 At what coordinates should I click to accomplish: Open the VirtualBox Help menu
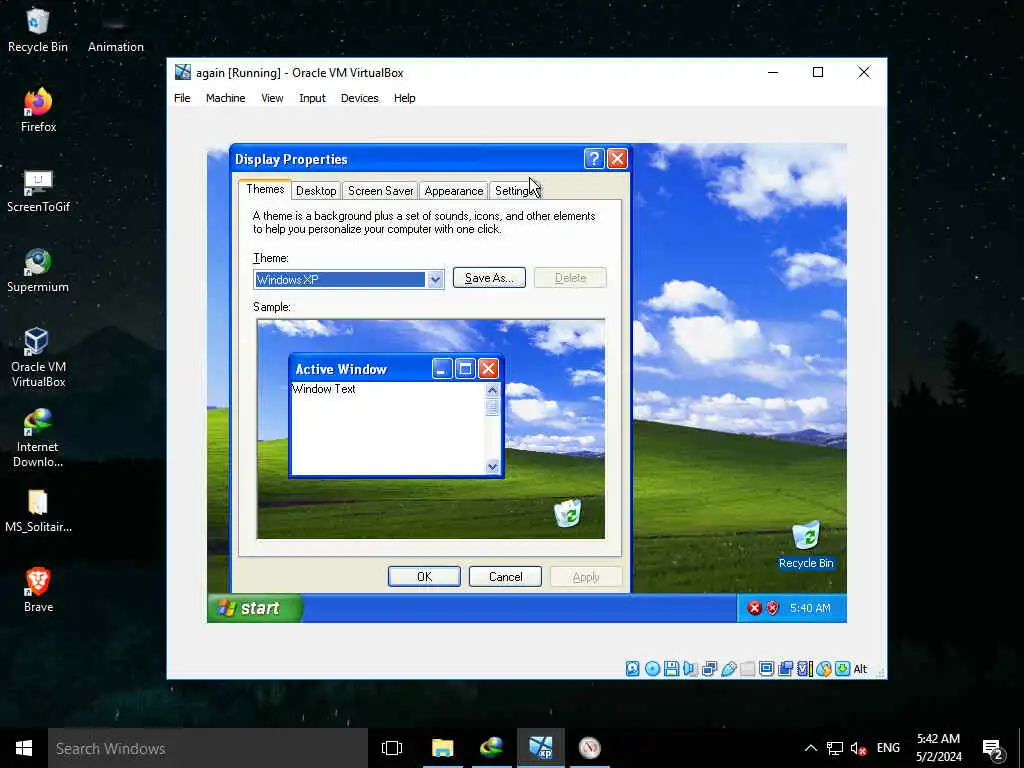point(404,98)
